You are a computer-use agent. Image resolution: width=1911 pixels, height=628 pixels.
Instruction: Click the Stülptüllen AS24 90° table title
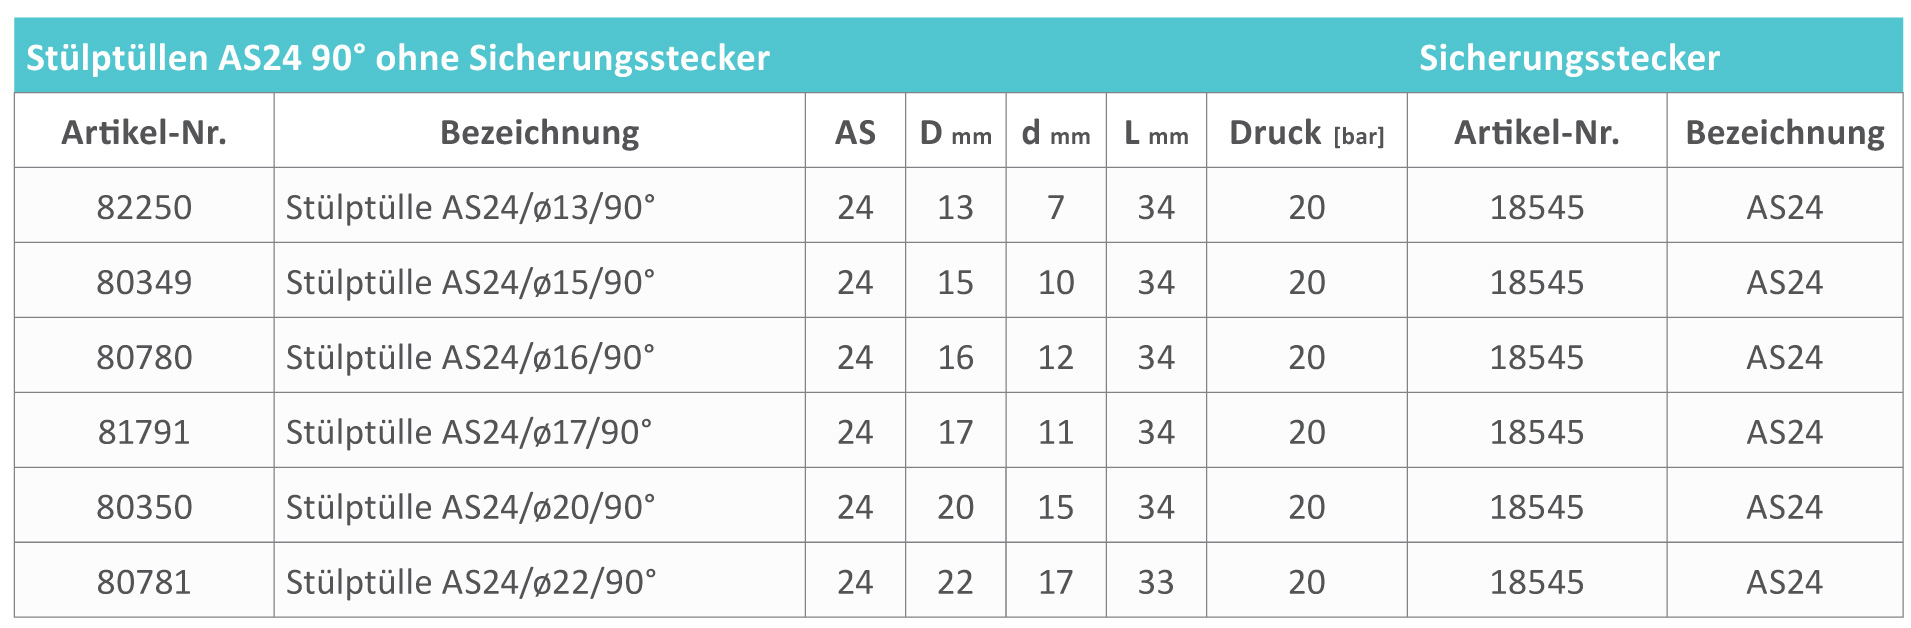[397, 58]
